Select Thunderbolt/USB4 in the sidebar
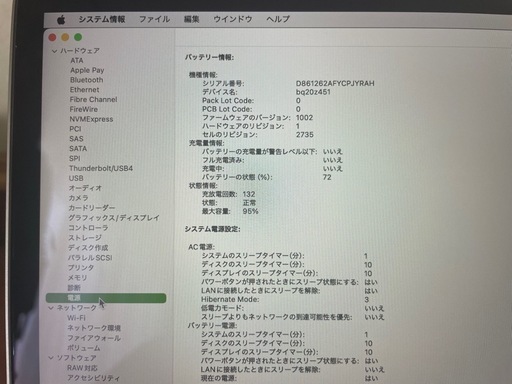This screenshot has height=384, width=512. coord(101,168)
